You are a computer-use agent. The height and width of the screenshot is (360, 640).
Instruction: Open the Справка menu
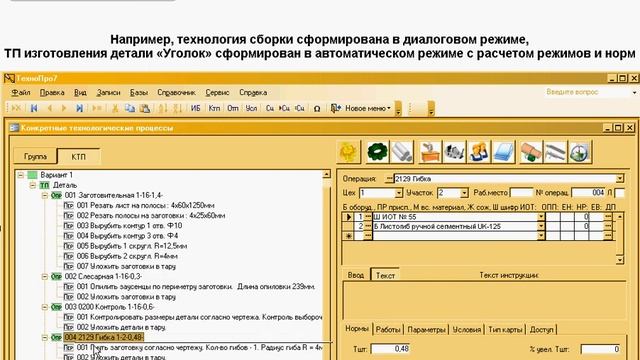(253, 93)
